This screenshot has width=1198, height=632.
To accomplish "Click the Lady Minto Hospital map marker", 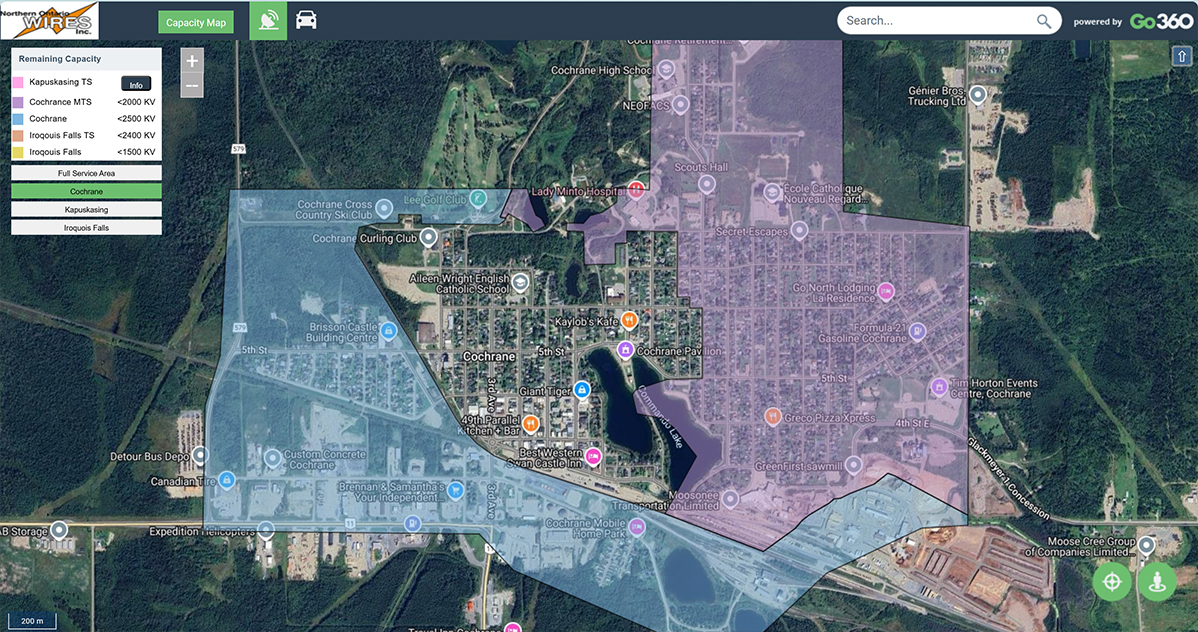I will coord(636,190).
